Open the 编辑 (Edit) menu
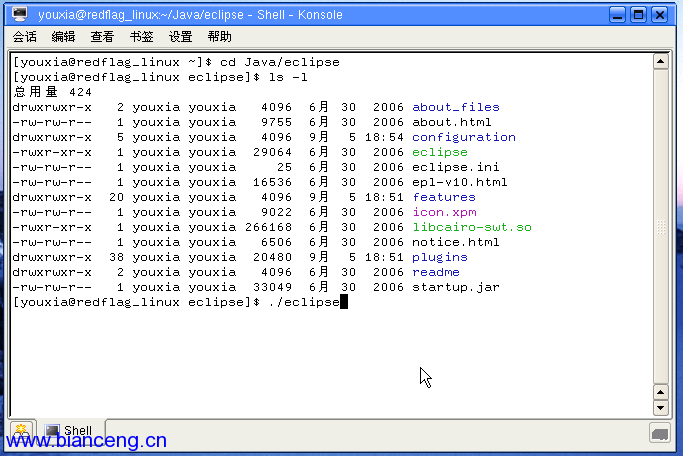Image resolution: width=683 pixels, height=456 pixels. 63,37
